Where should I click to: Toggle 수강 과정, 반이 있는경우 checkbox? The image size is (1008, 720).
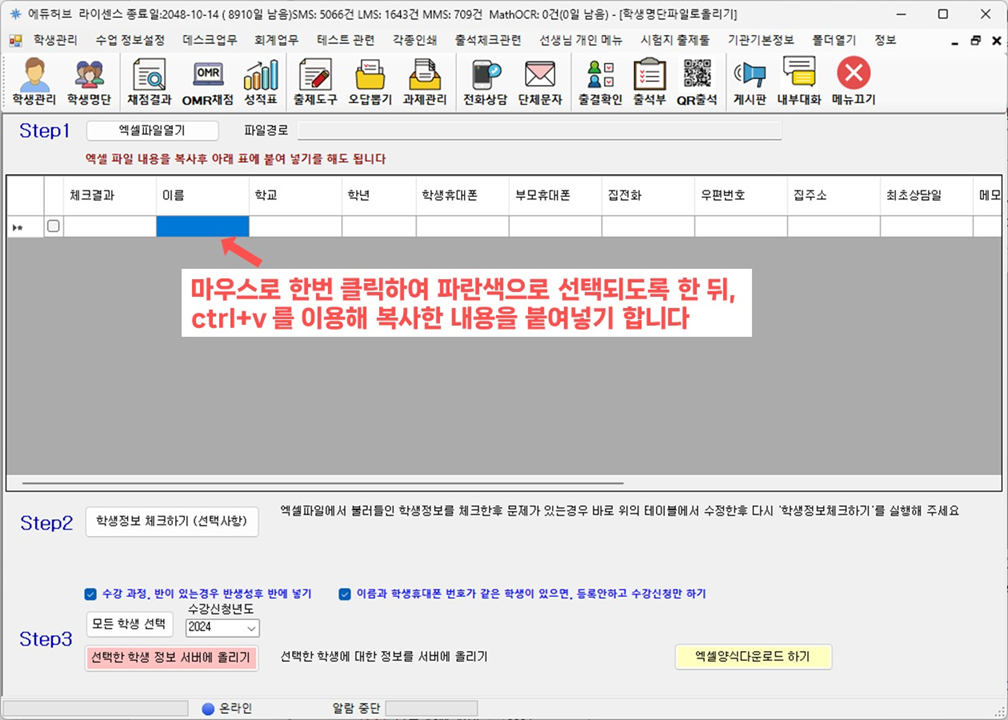(x=91, y=593)
